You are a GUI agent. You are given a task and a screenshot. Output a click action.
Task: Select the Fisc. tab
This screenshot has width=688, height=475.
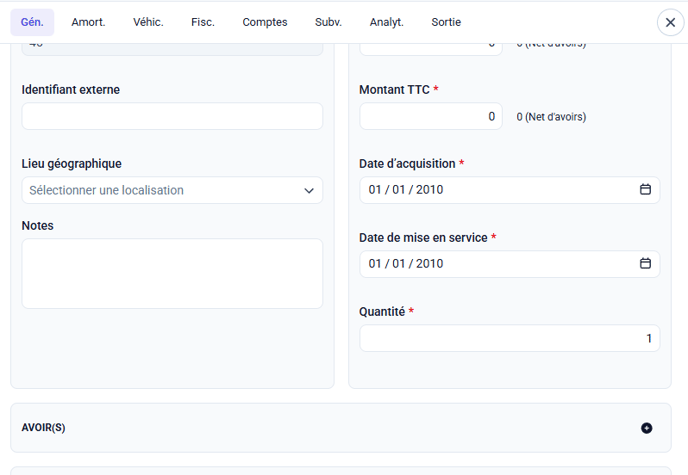click(x=203, y=22)
